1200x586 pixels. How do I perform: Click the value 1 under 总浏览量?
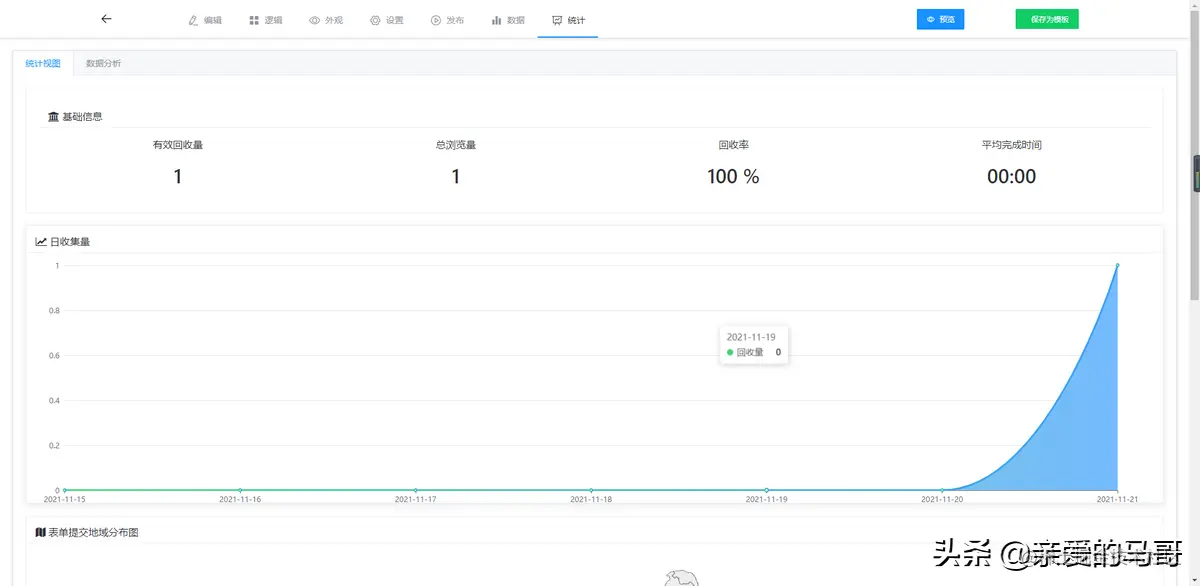point(456,177)
